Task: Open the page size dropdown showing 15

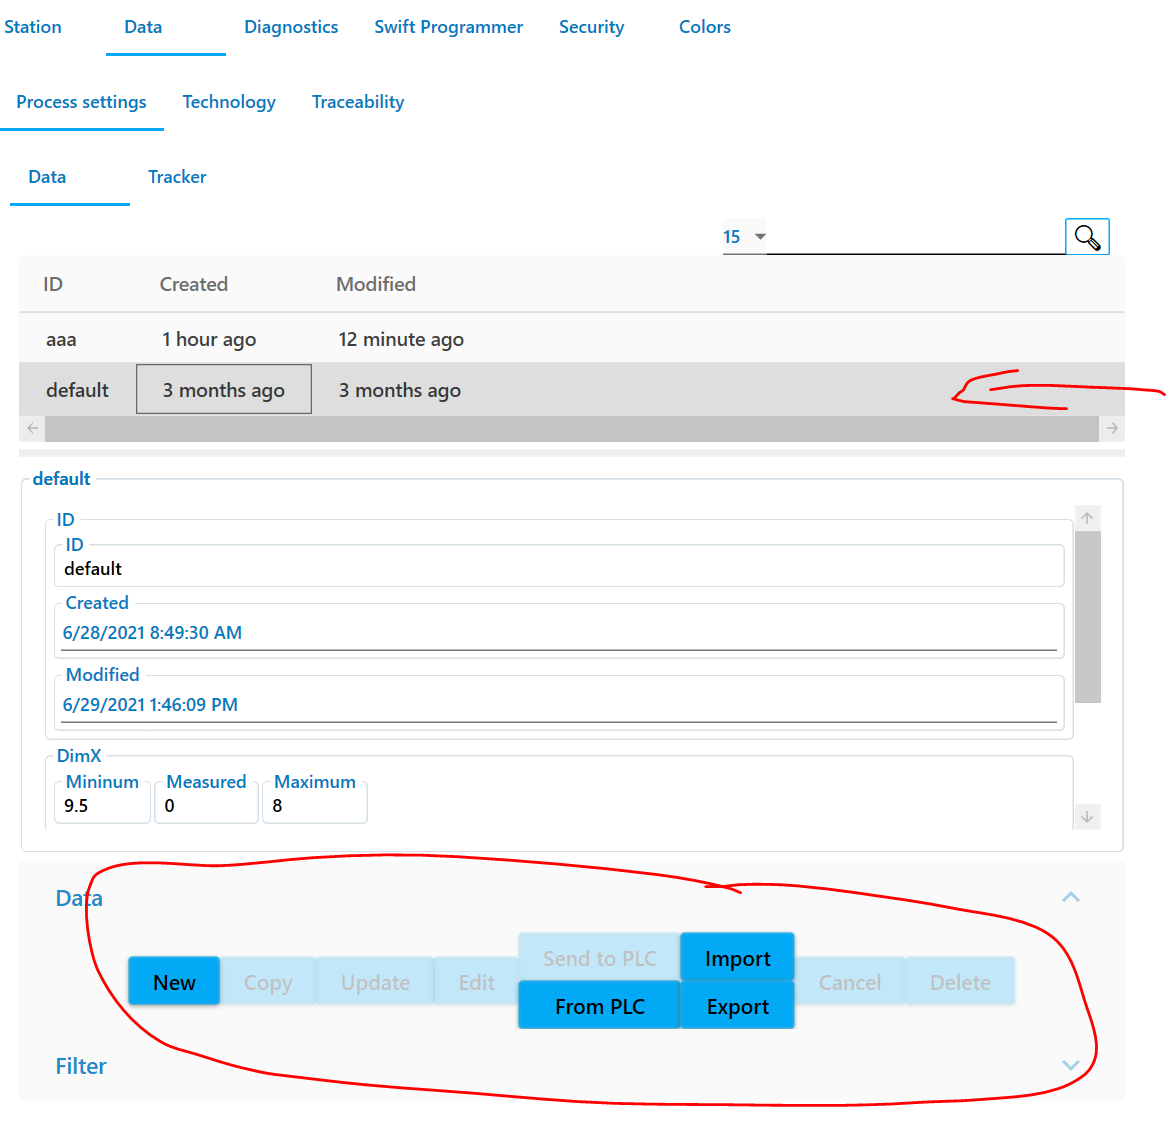Action: [744, 236]
